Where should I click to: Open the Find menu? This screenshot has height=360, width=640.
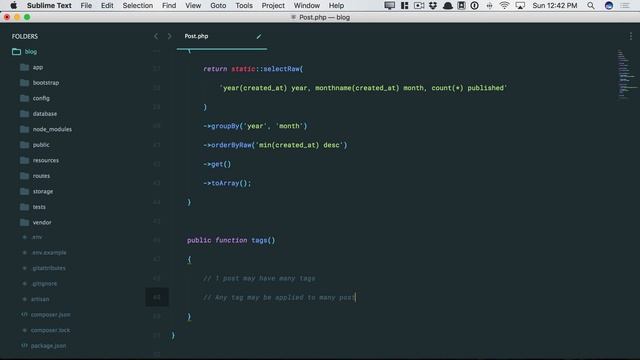pos(169,5)
